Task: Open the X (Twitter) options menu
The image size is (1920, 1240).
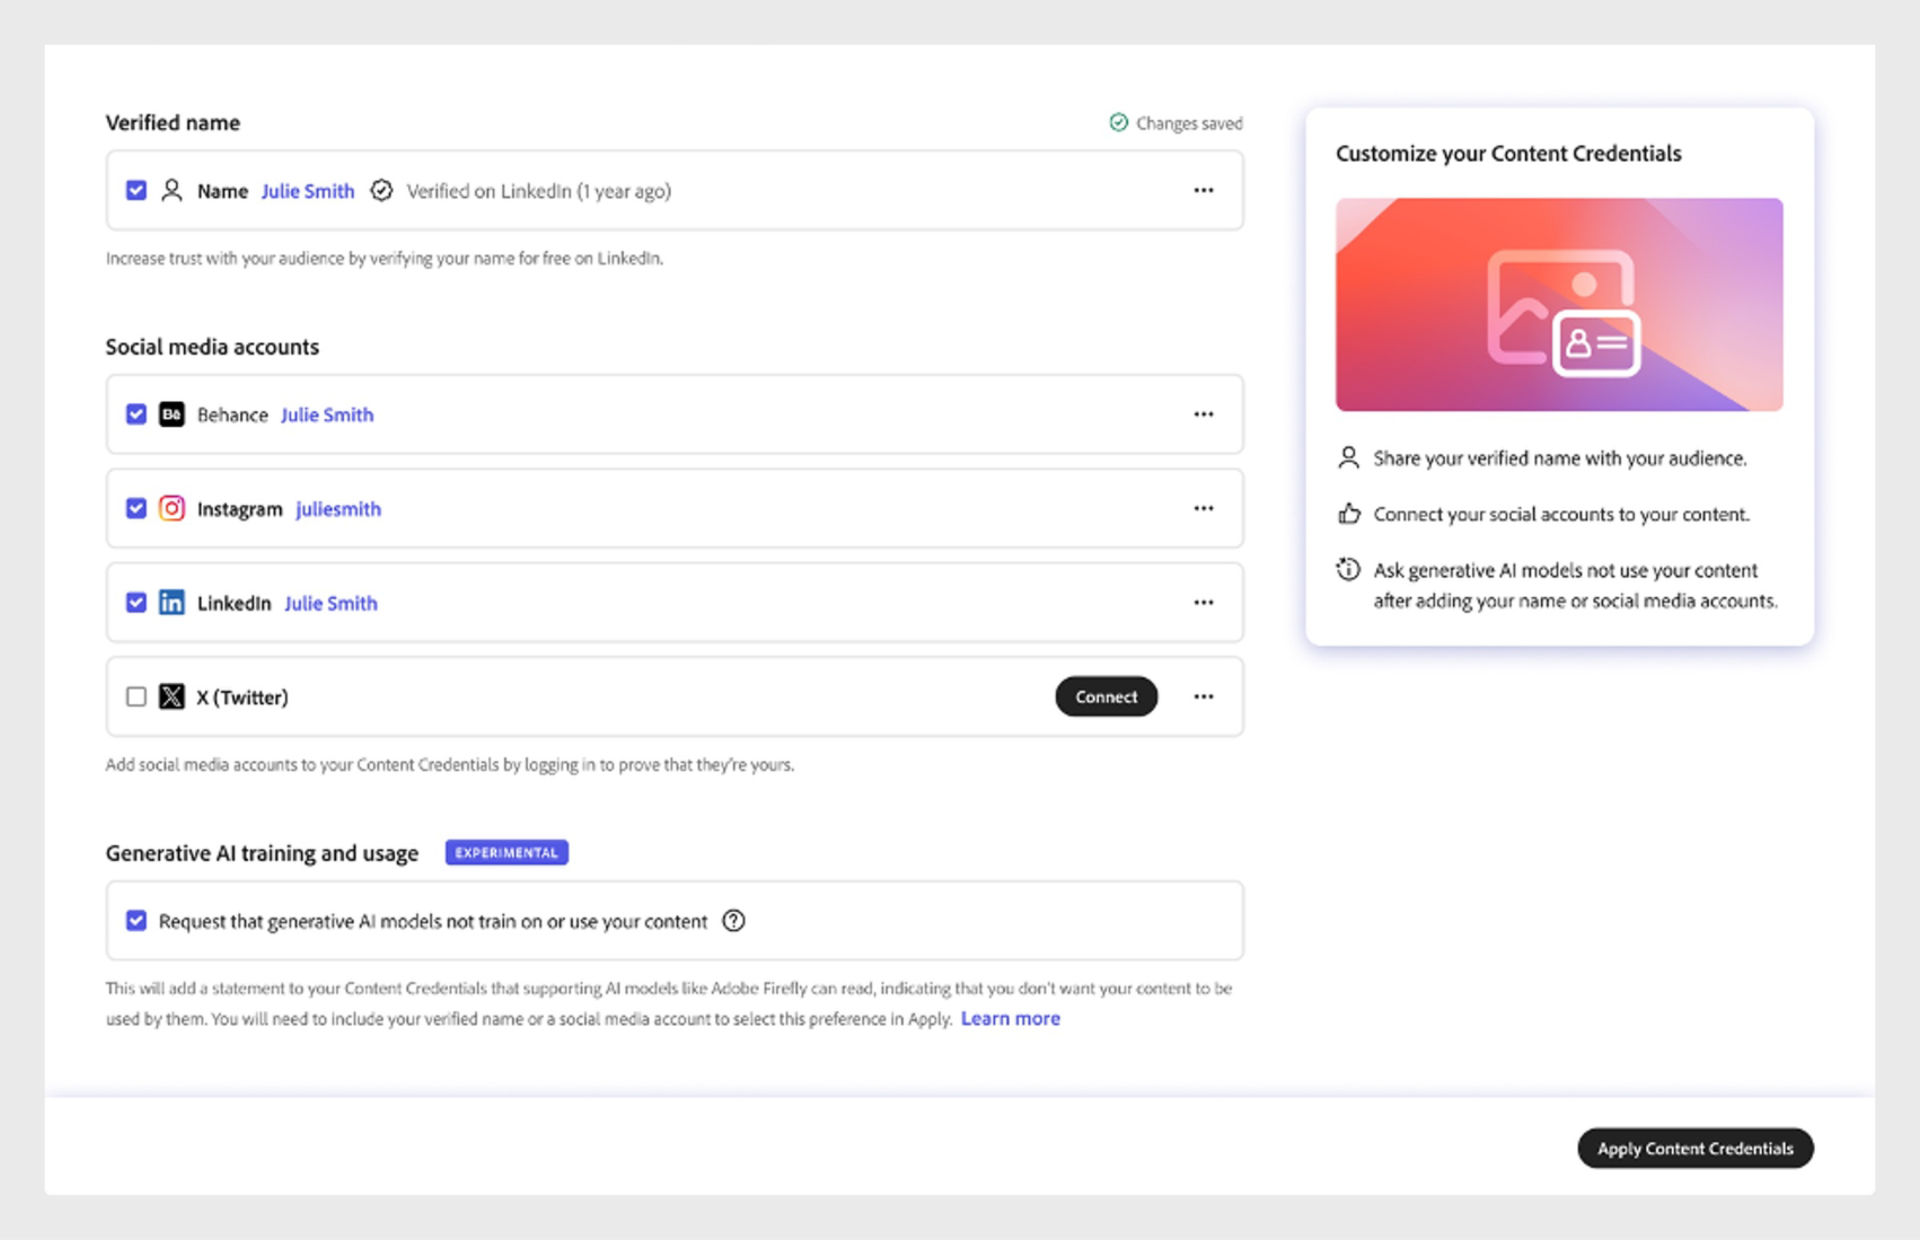Action: click(x=1204, y=696)
